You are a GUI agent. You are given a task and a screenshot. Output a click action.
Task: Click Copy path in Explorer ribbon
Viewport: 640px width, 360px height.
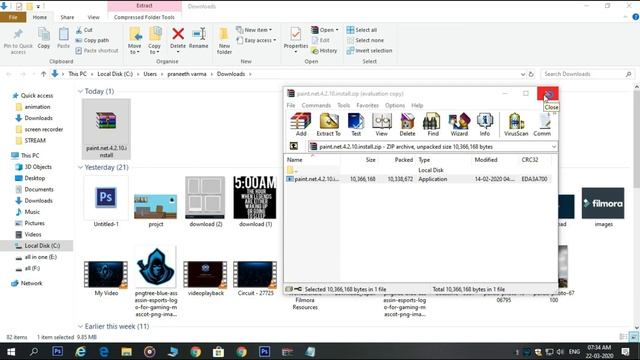(92, 40)
